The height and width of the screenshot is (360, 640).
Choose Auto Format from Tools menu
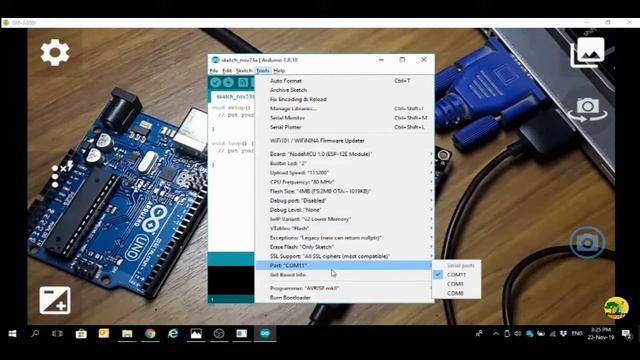pos(344,81)
